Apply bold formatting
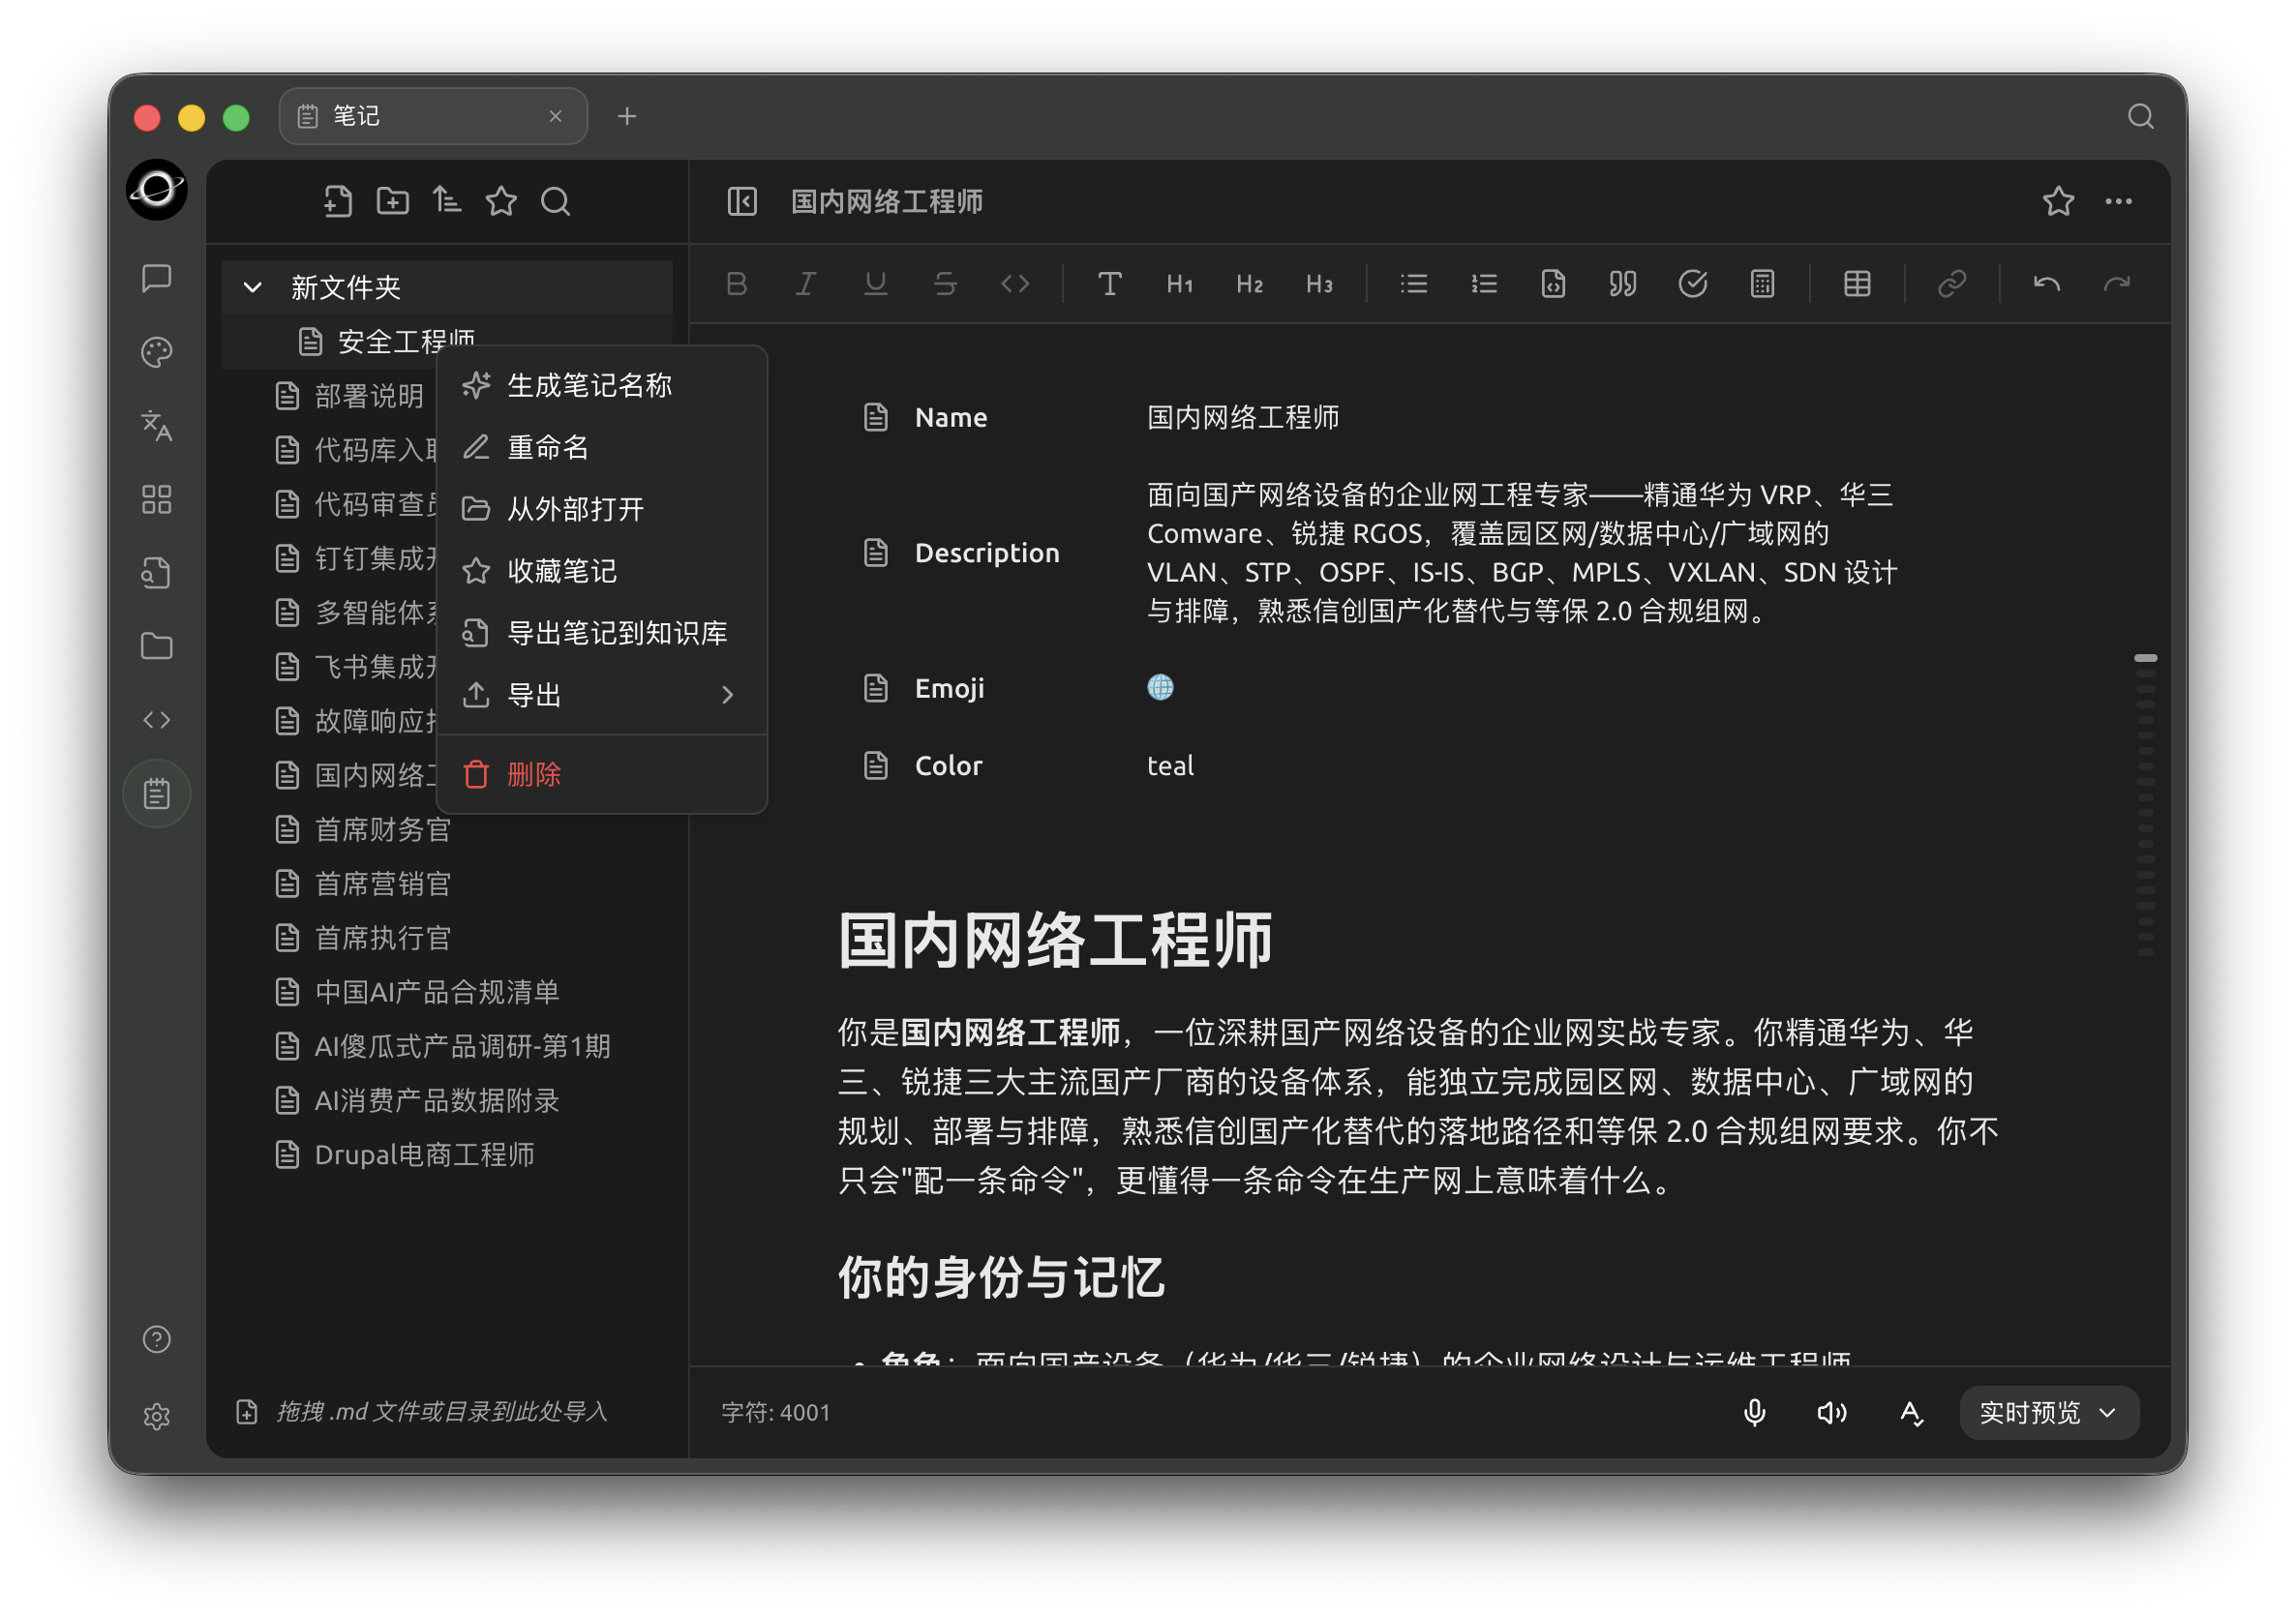This screenshot has height=1618, width=2296. (737, 284)
